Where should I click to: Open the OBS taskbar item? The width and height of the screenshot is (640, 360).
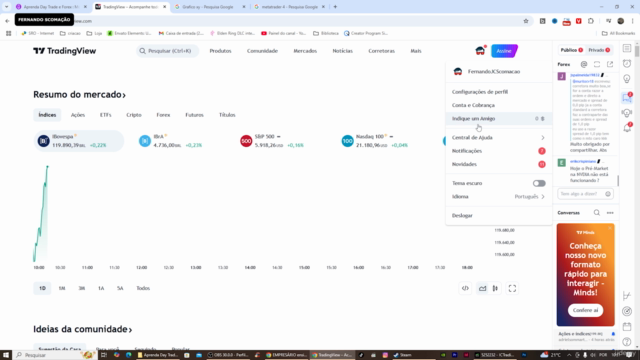click(228, 355)
